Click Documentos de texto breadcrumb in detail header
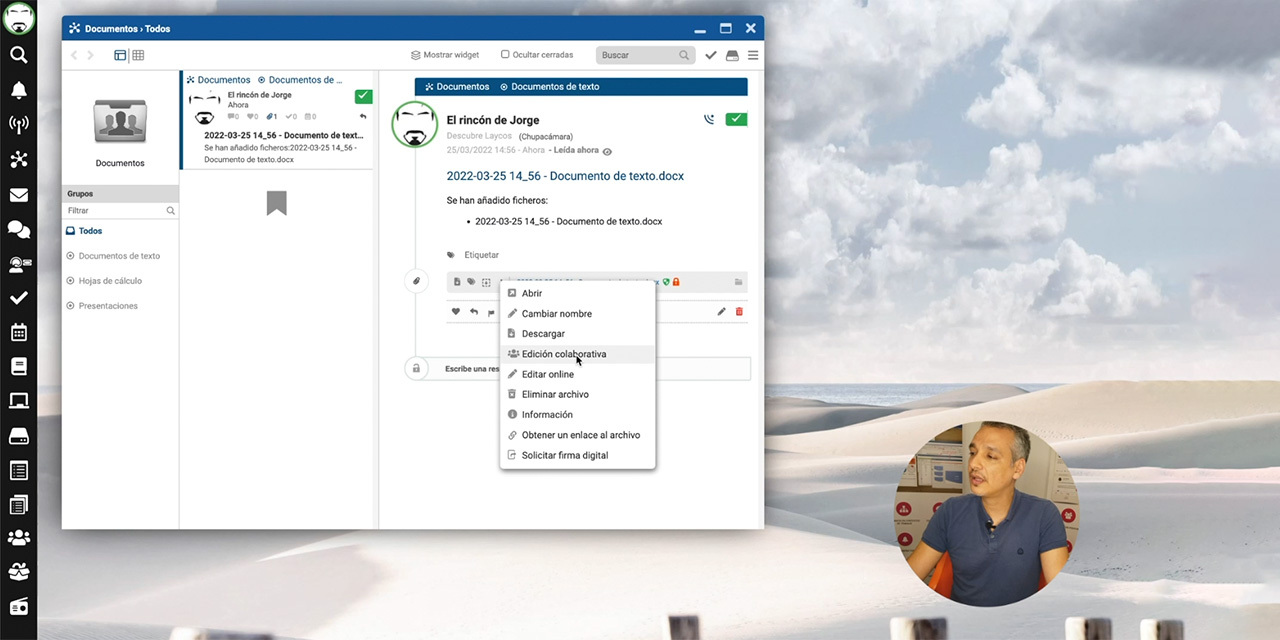The width and height of the screenshot is (1280, 640). click(550, 87)
